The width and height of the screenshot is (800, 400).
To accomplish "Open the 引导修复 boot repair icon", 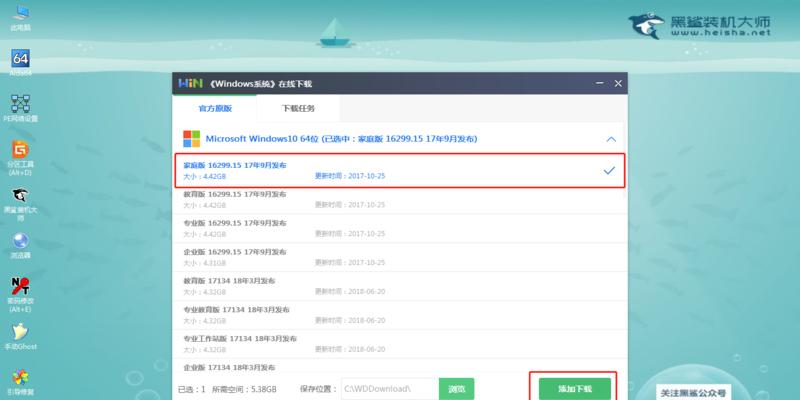I will 20,383.
